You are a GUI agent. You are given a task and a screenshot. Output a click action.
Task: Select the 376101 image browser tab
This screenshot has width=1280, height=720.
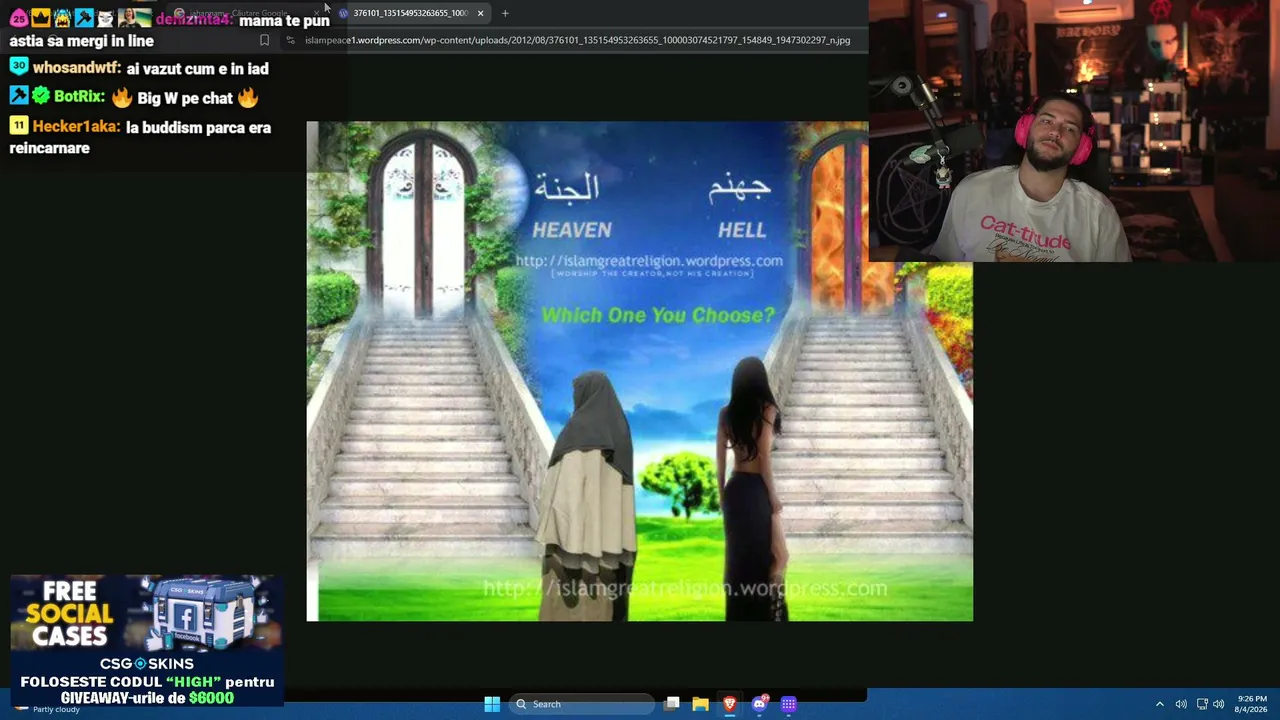click(x=410, y=13)
